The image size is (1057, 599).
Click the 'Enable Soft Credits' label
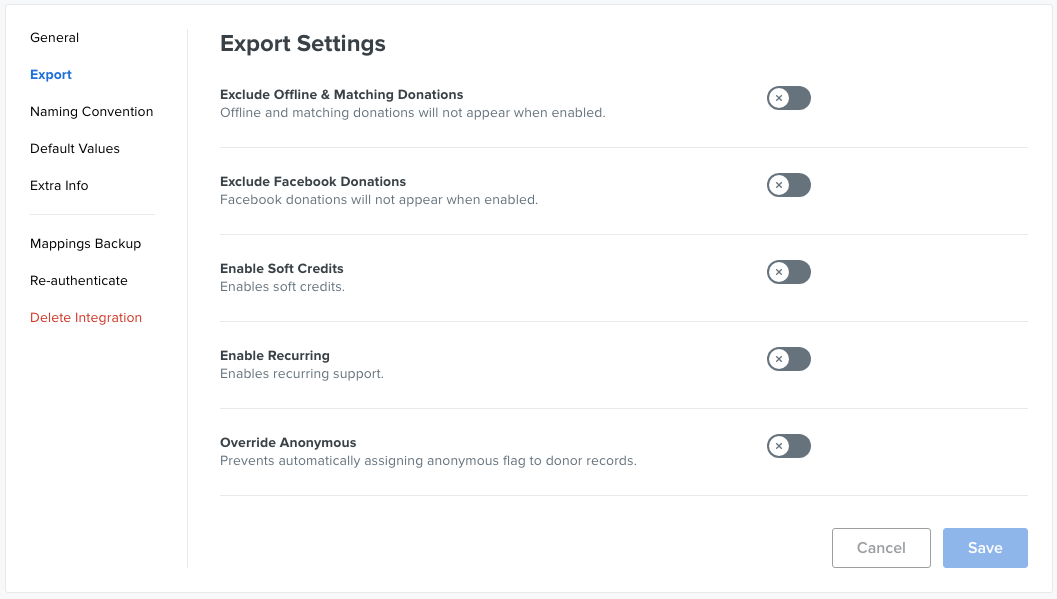[x=282, y=269]
